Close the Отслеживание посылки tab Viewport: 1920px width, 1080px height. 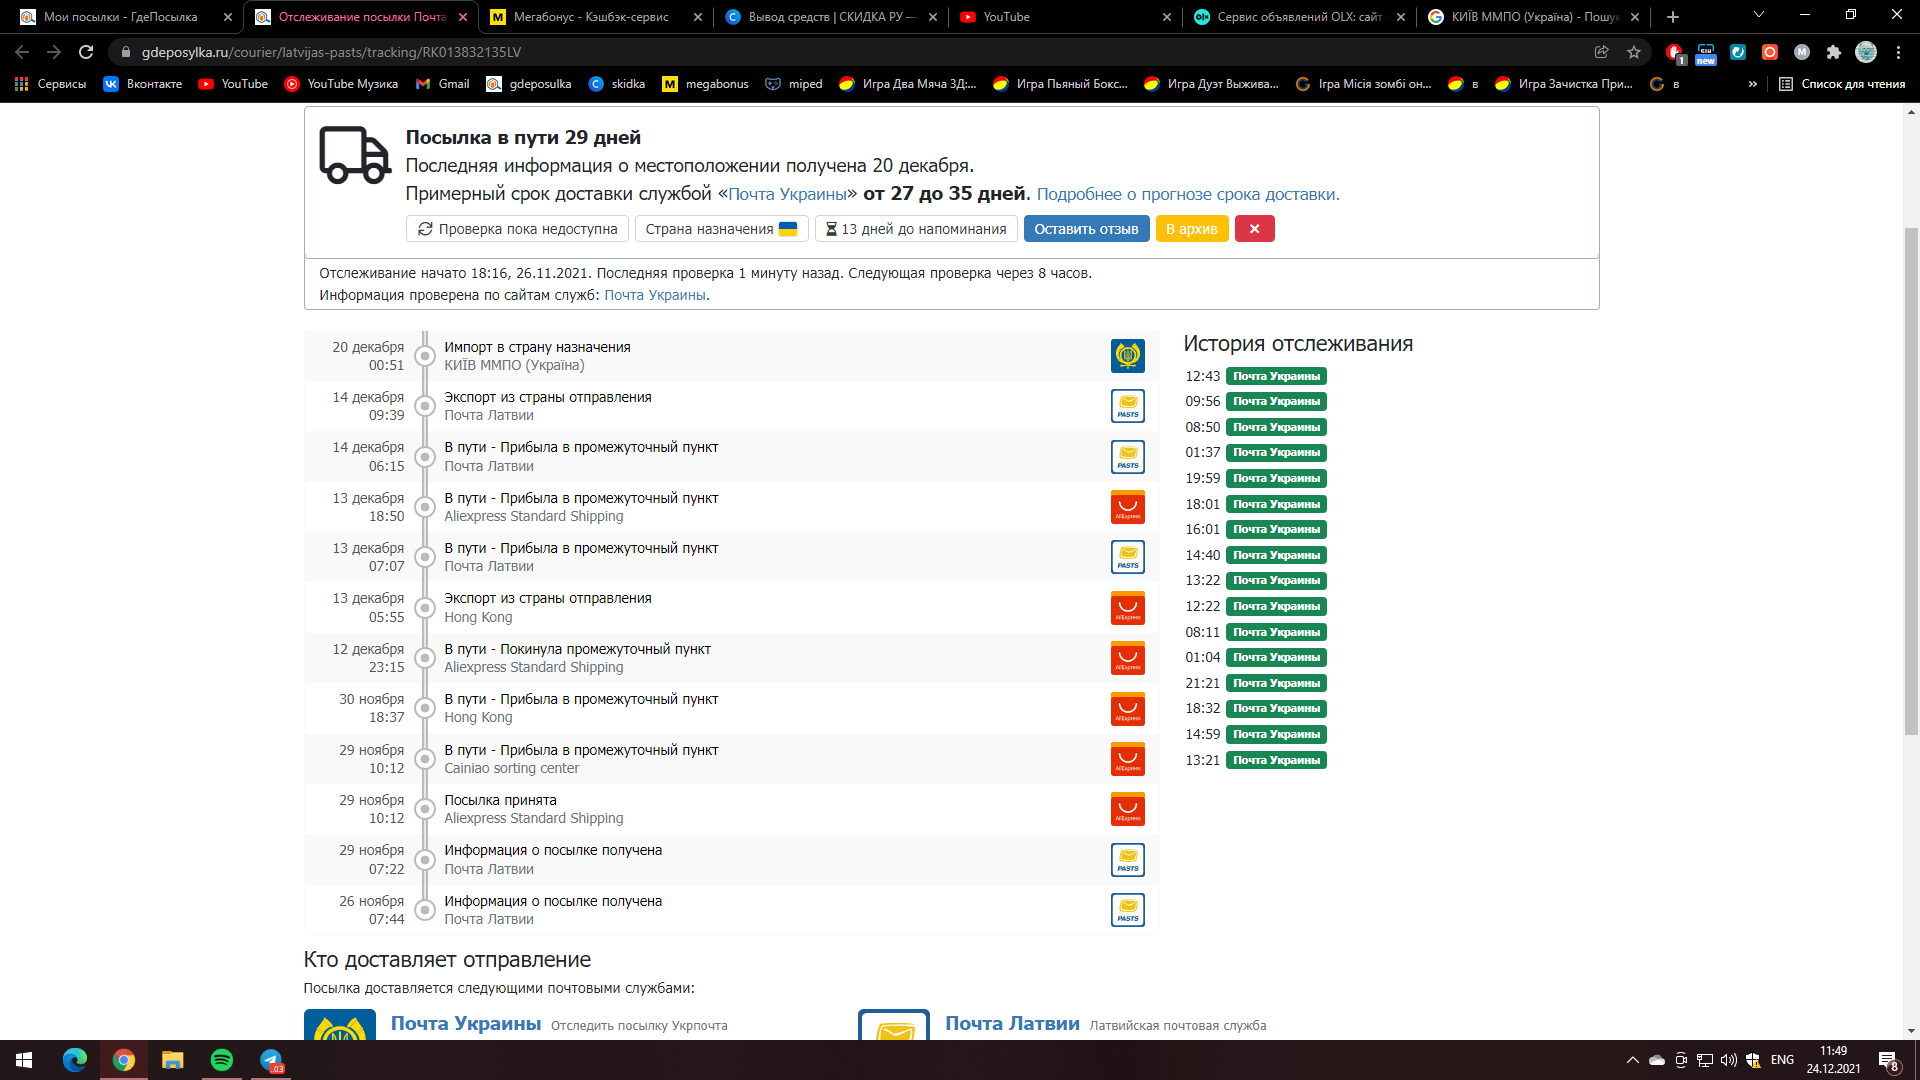(463, 17)
